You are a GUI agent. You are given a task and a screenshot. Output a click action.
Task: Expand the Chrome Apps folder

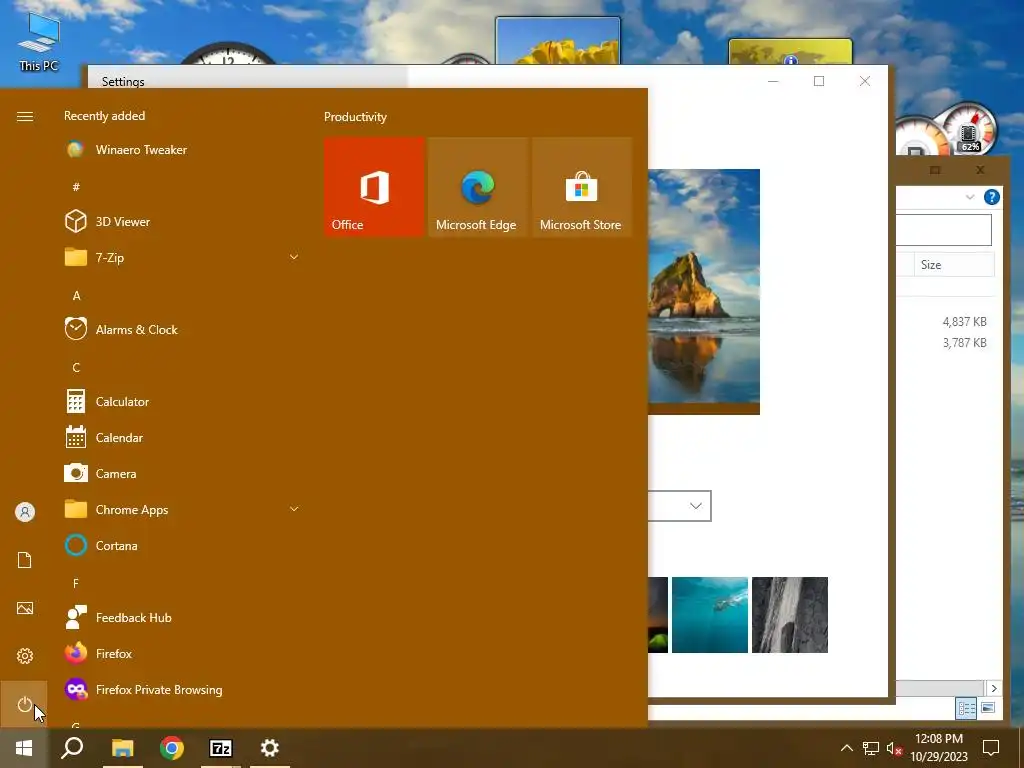(294, 509)
